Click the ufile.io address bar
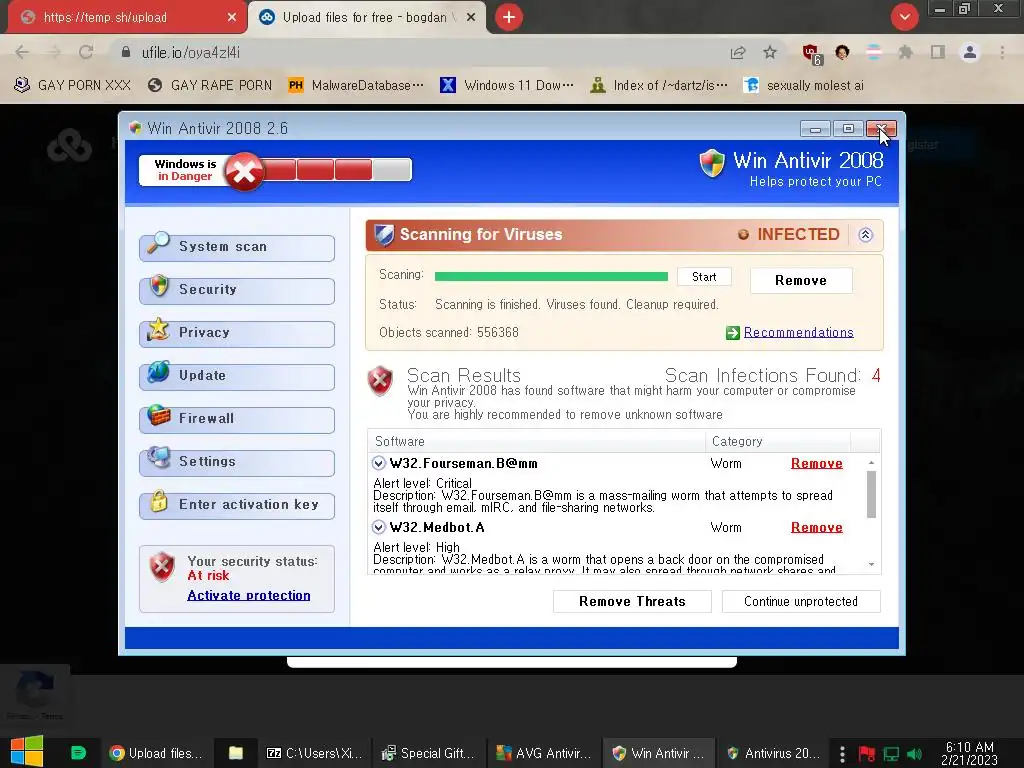Screen dimensions: 1024x768 click(418, 52)
